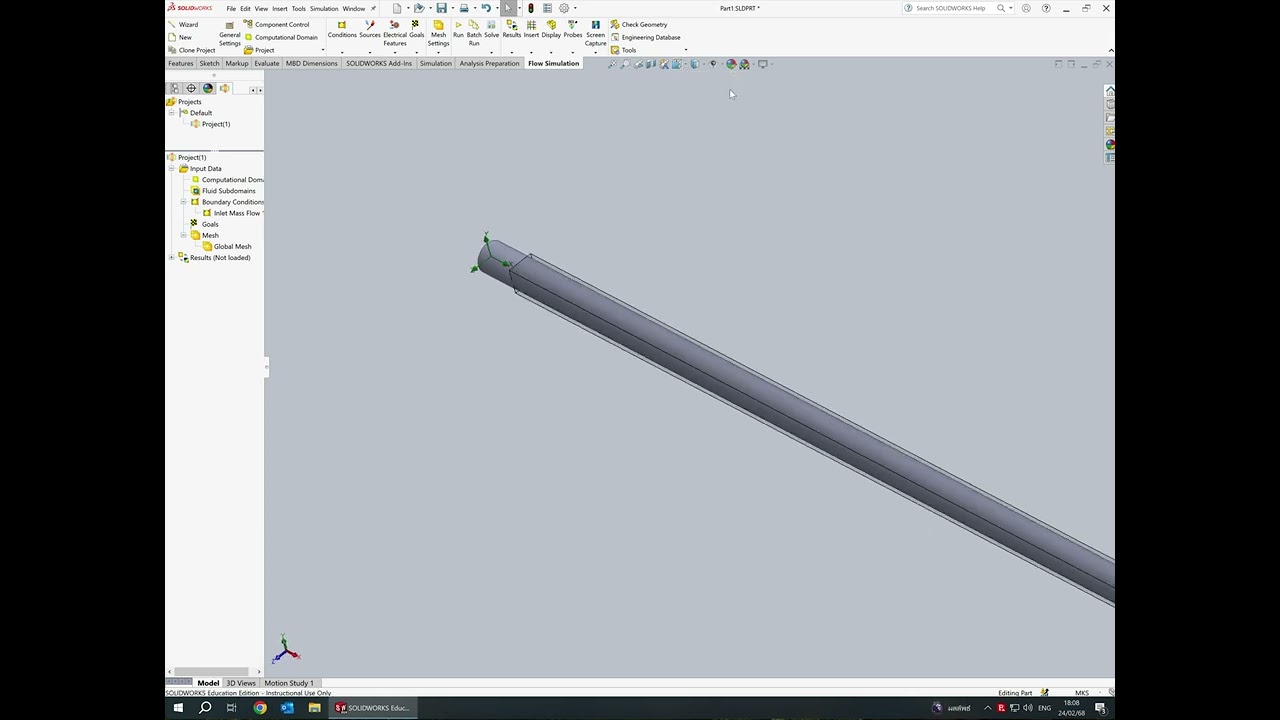Open the Results tool in ribbon
The width and height of the screenshot is (1280, 720).
511,30
